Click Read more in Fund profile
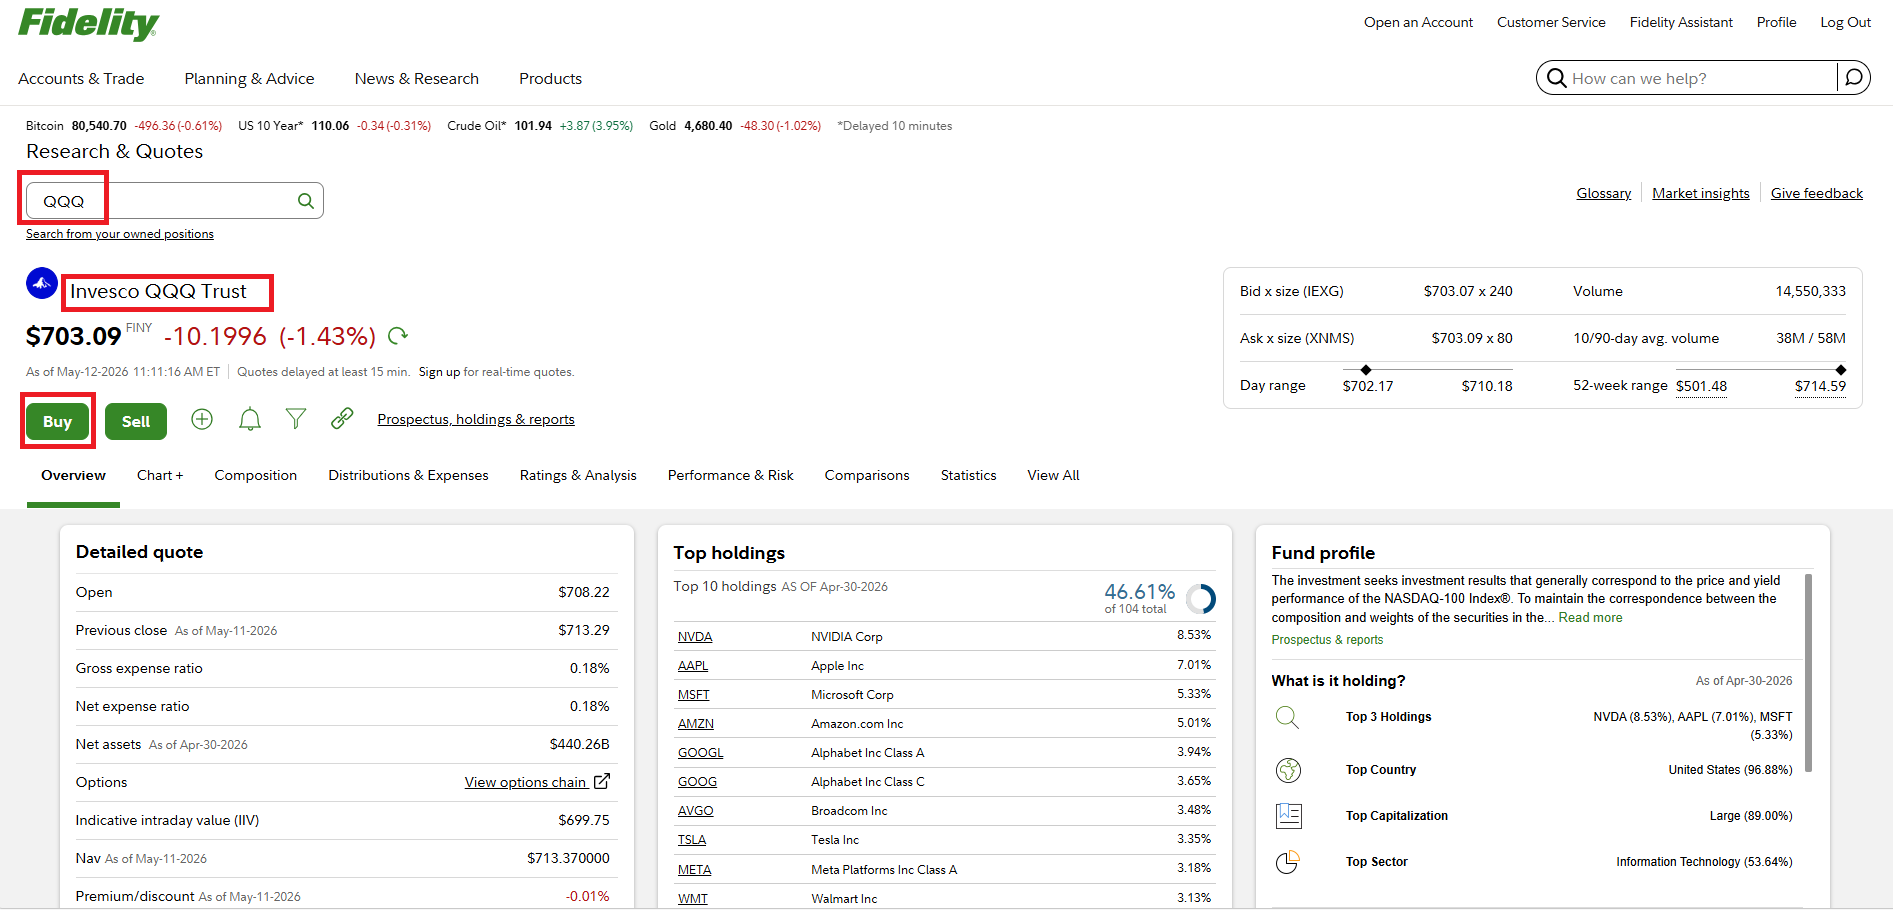The height and width of the screenshot is (911, 1893). pyautogui.click(x=1590, y=618)
